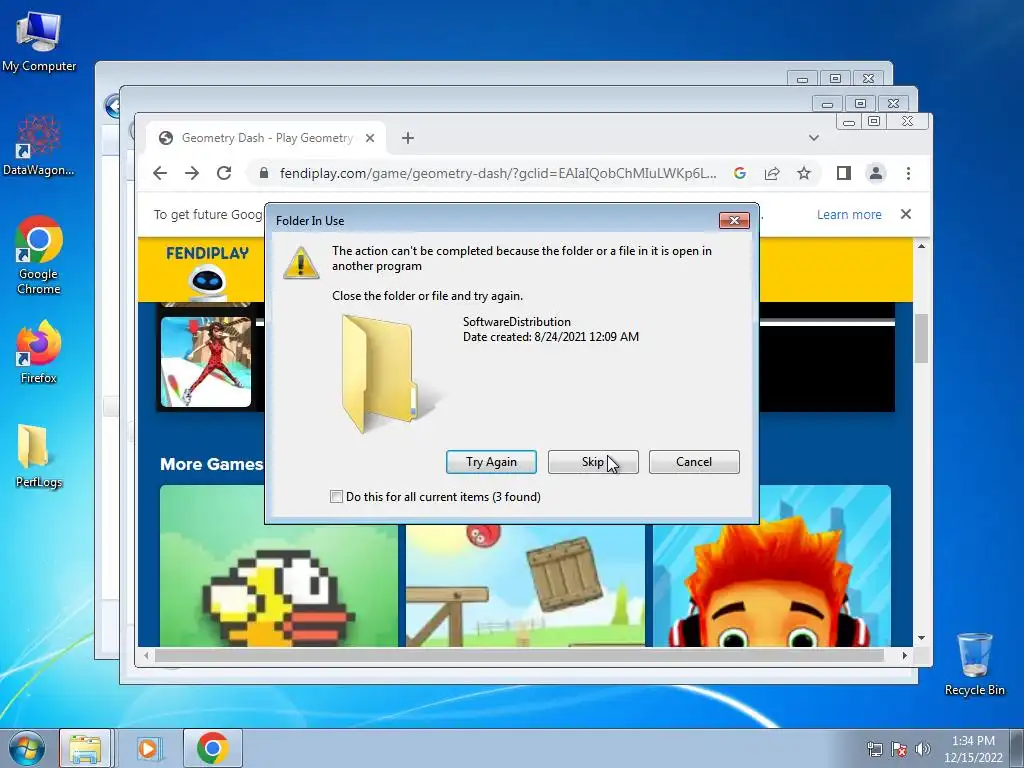Click the More Games heading
1024x768 pixels.
click(212, 464)
